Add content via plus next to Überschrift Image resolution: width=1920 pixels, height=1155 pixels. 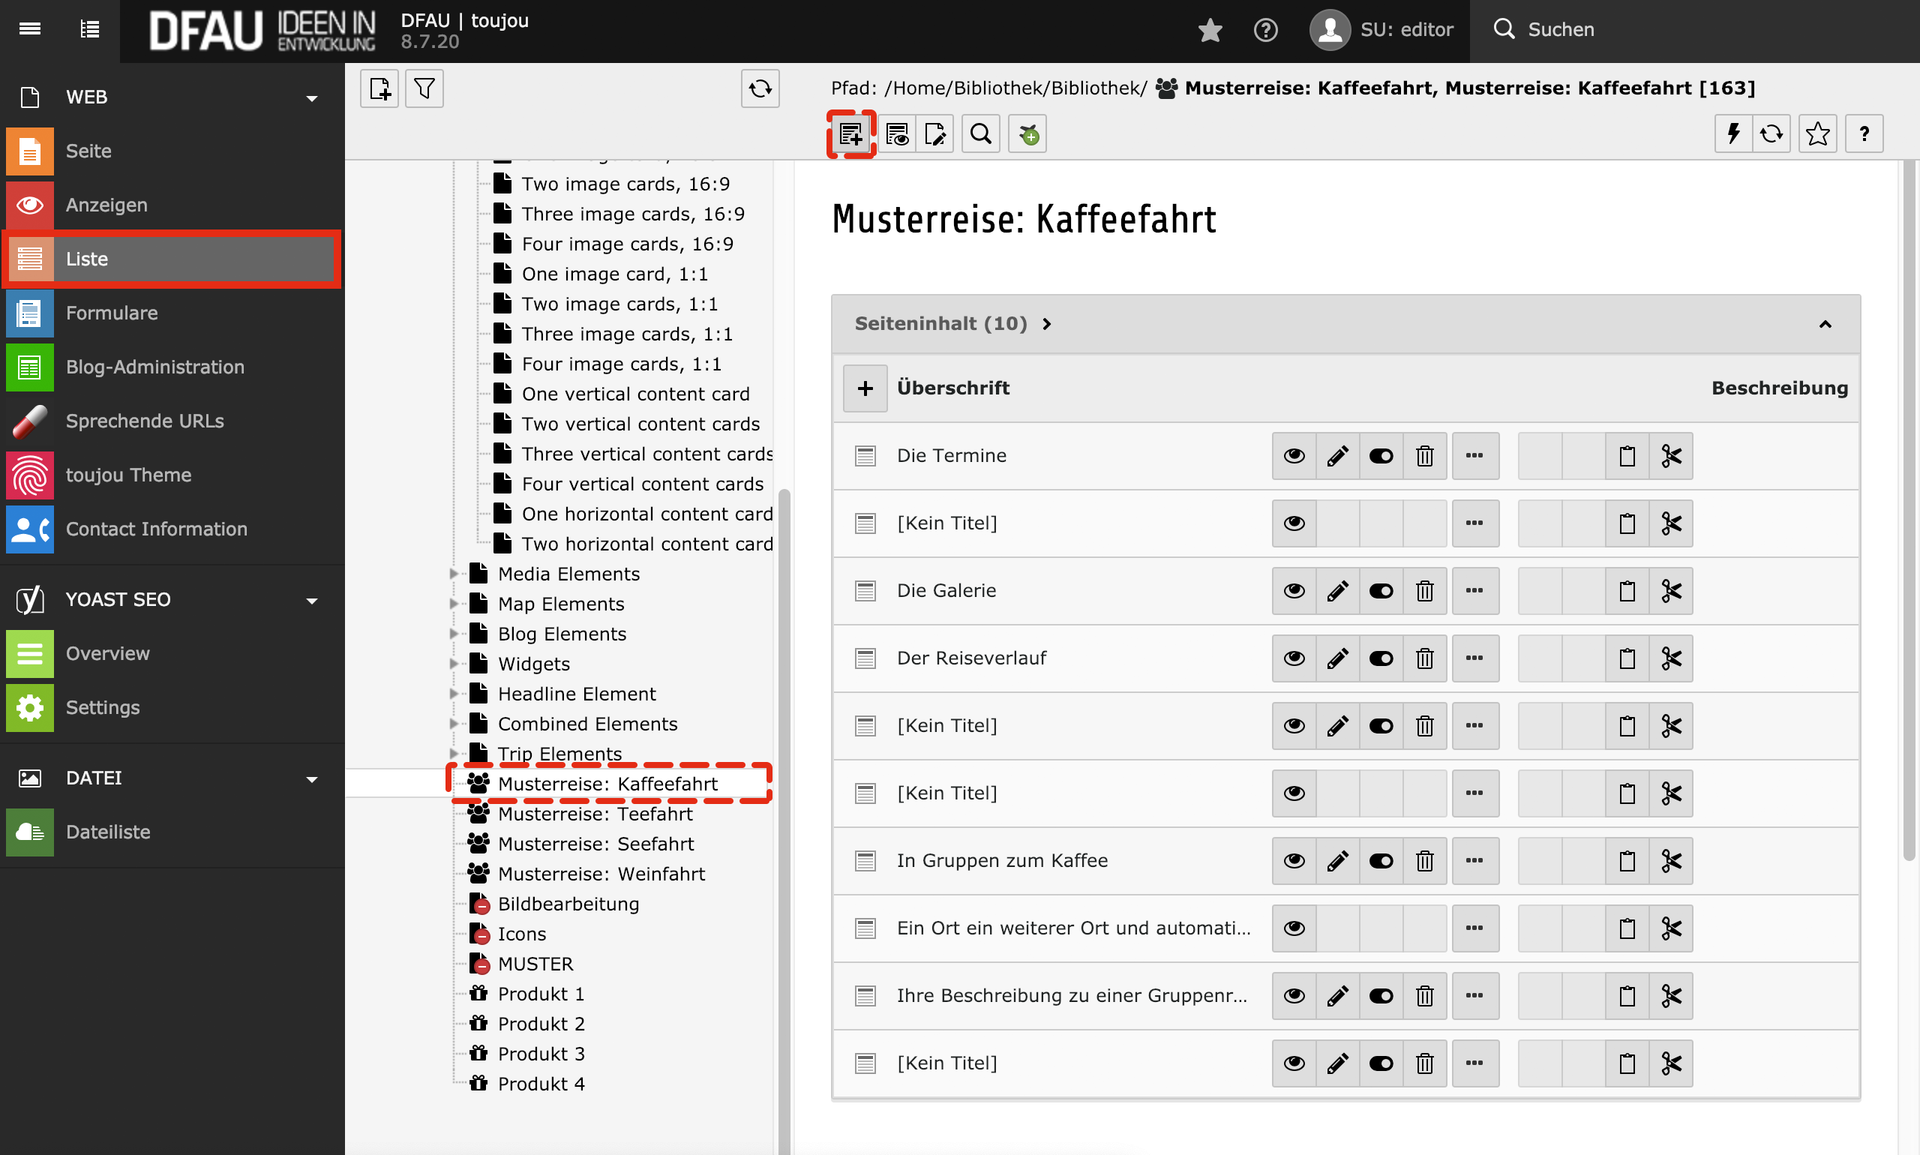865,388
